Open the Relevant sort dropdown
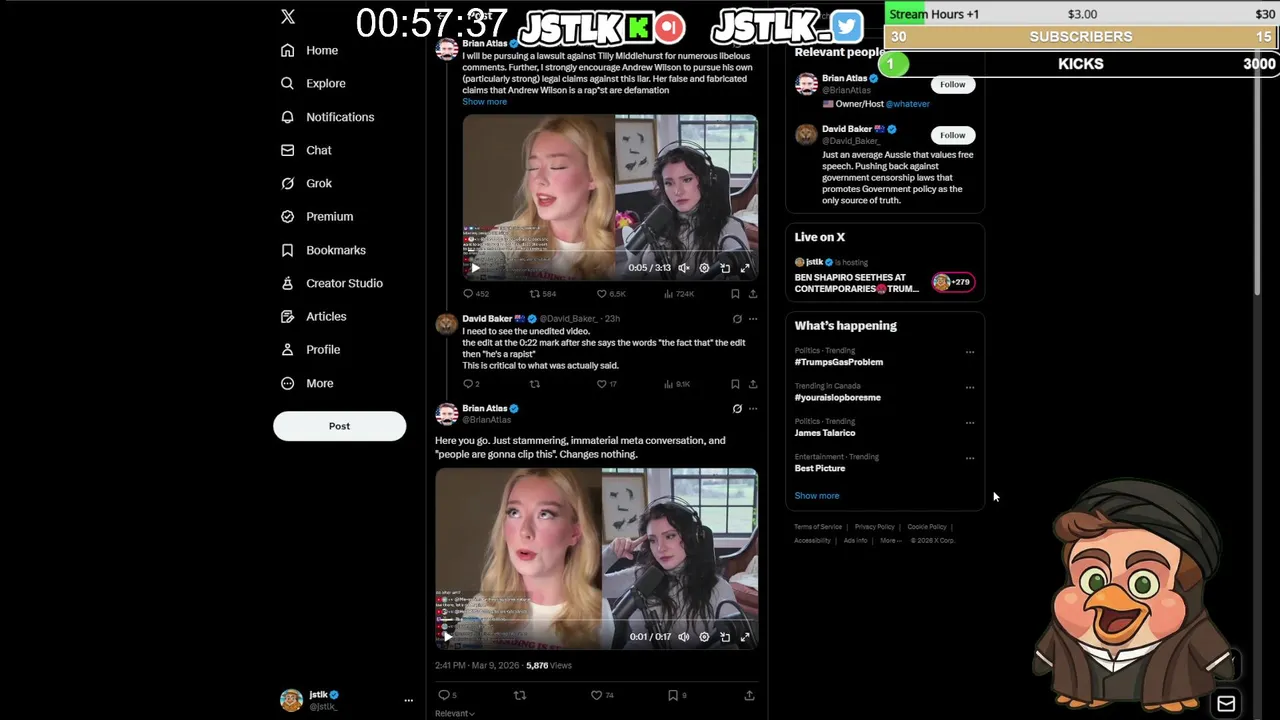 454,713
